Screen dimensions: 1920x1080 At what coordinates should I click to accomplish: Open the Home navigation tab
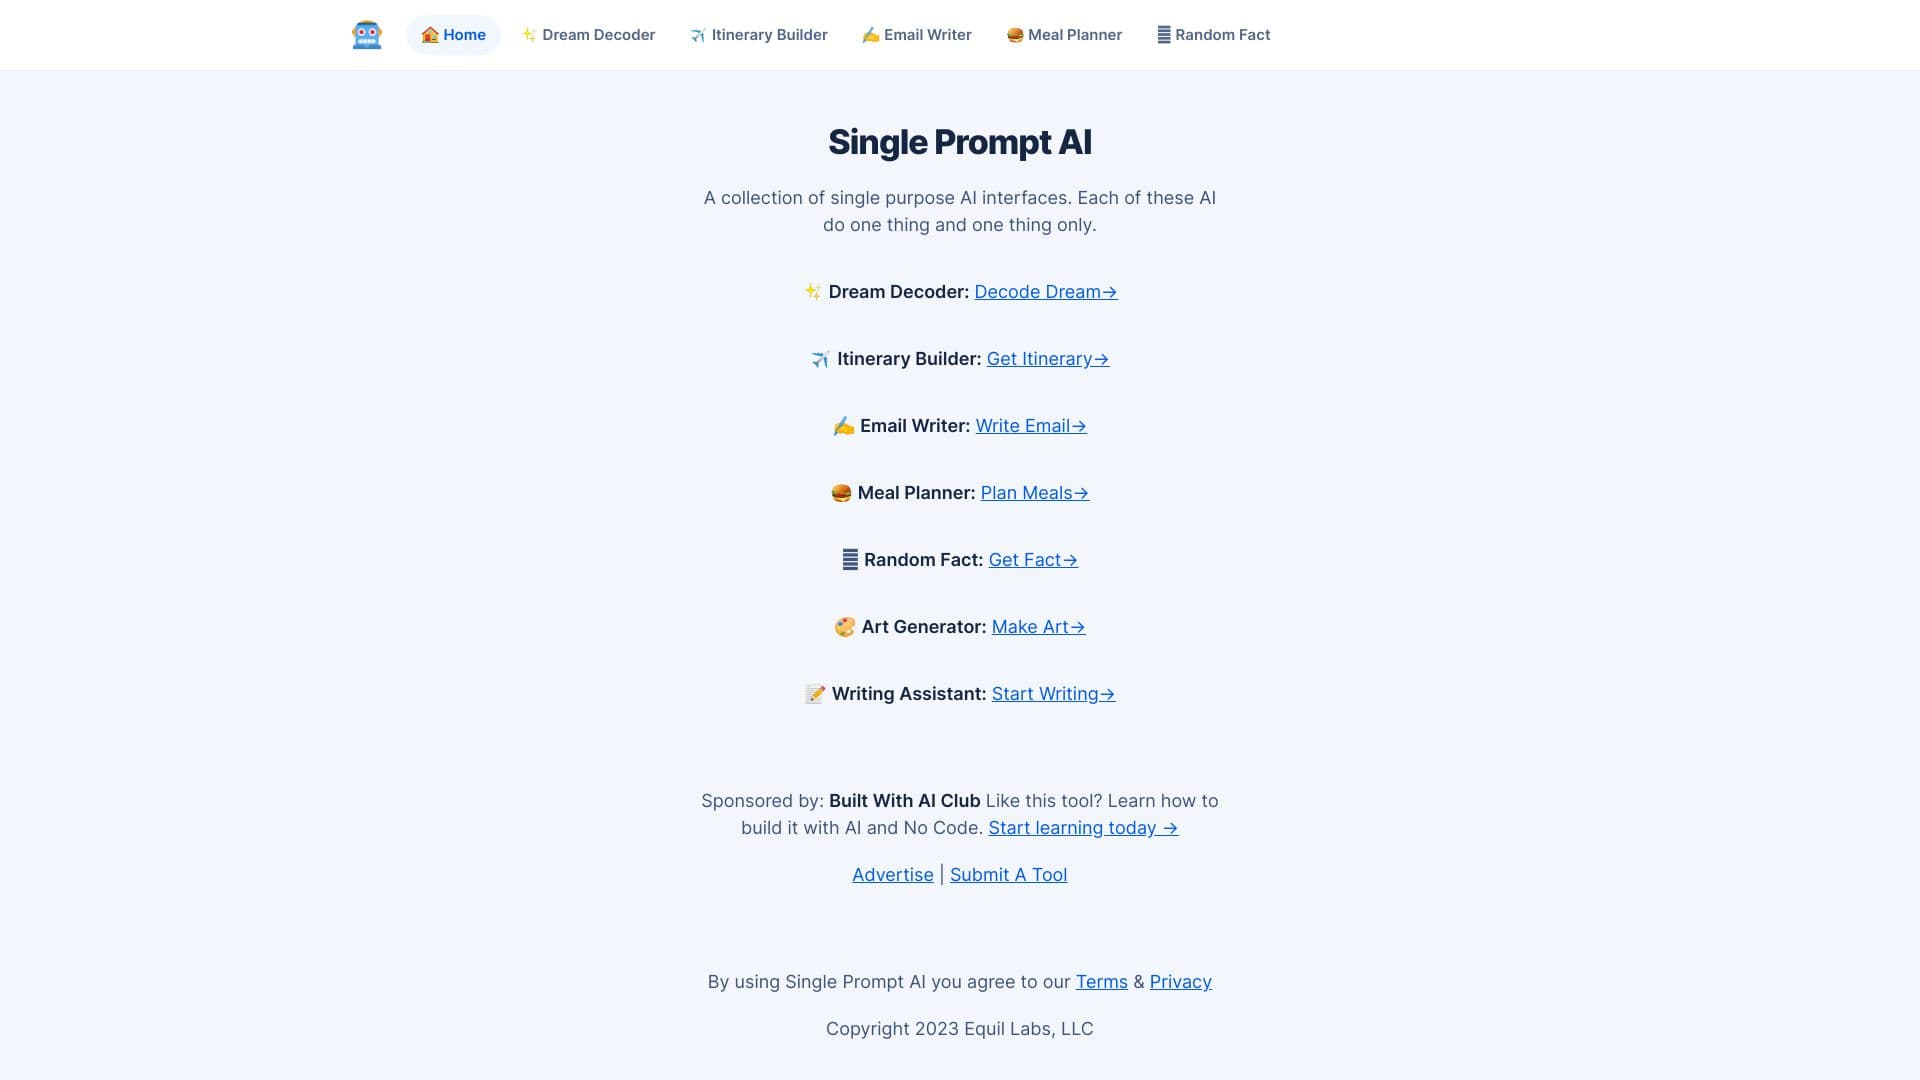453,34
